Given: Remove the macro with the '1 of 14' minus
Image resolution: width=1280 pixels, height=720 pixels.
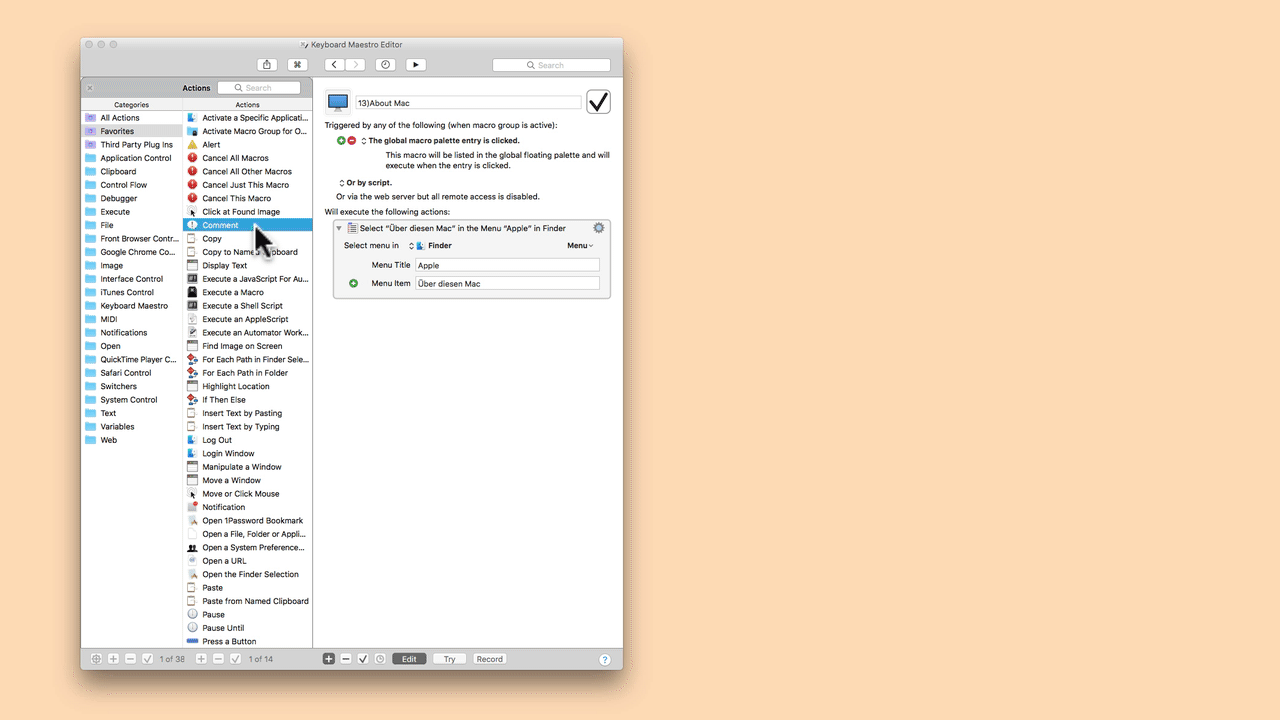Looking at the screenshot, I should (x=218, y=659).
